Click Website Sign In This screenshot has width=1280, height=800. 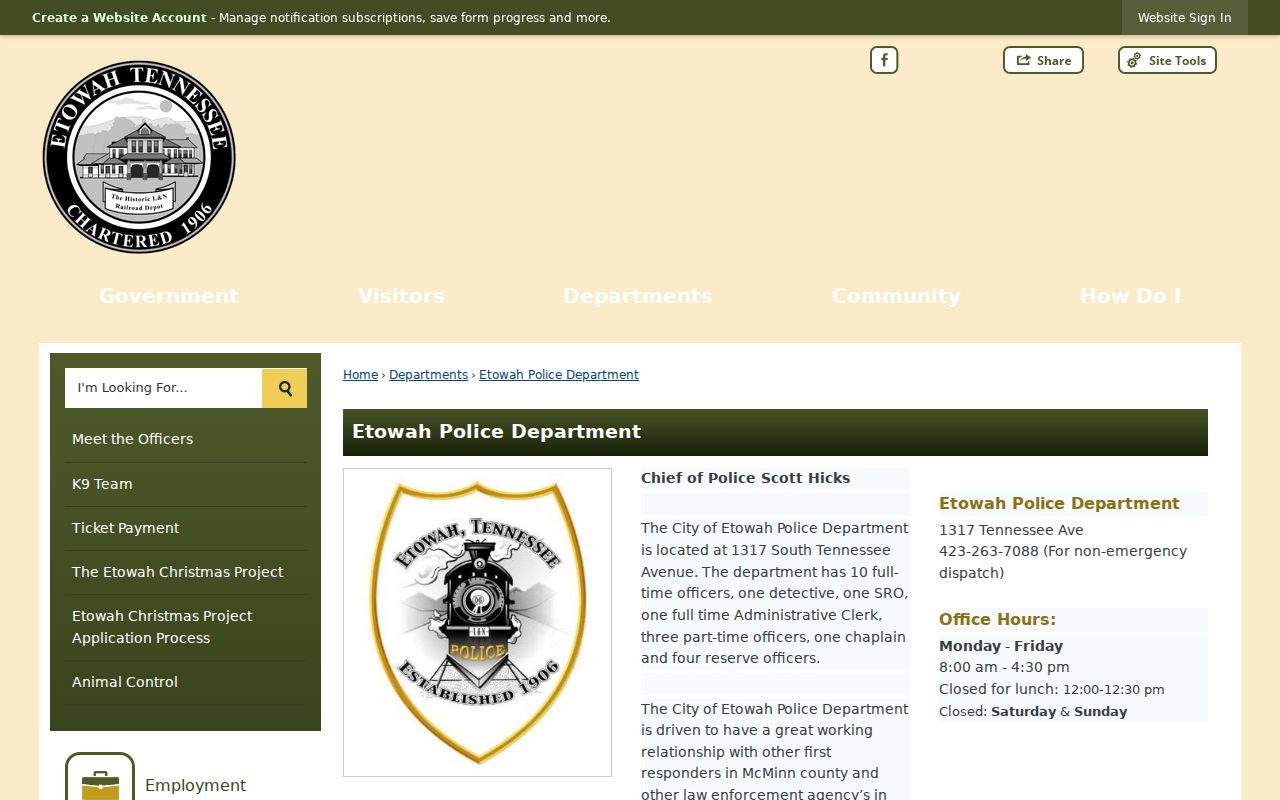[x=1184, y=18]
